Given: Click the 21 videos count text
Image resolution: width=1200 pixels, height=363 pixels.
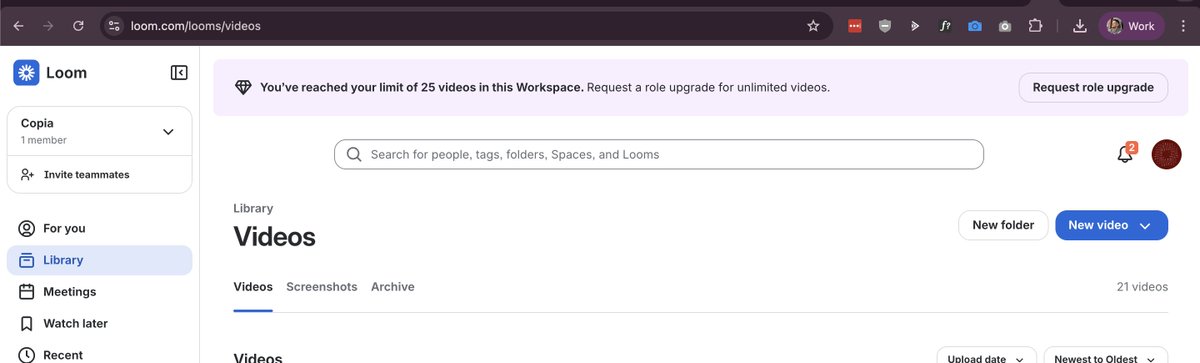Looking at the screenshot, I should click(1142, 287).
